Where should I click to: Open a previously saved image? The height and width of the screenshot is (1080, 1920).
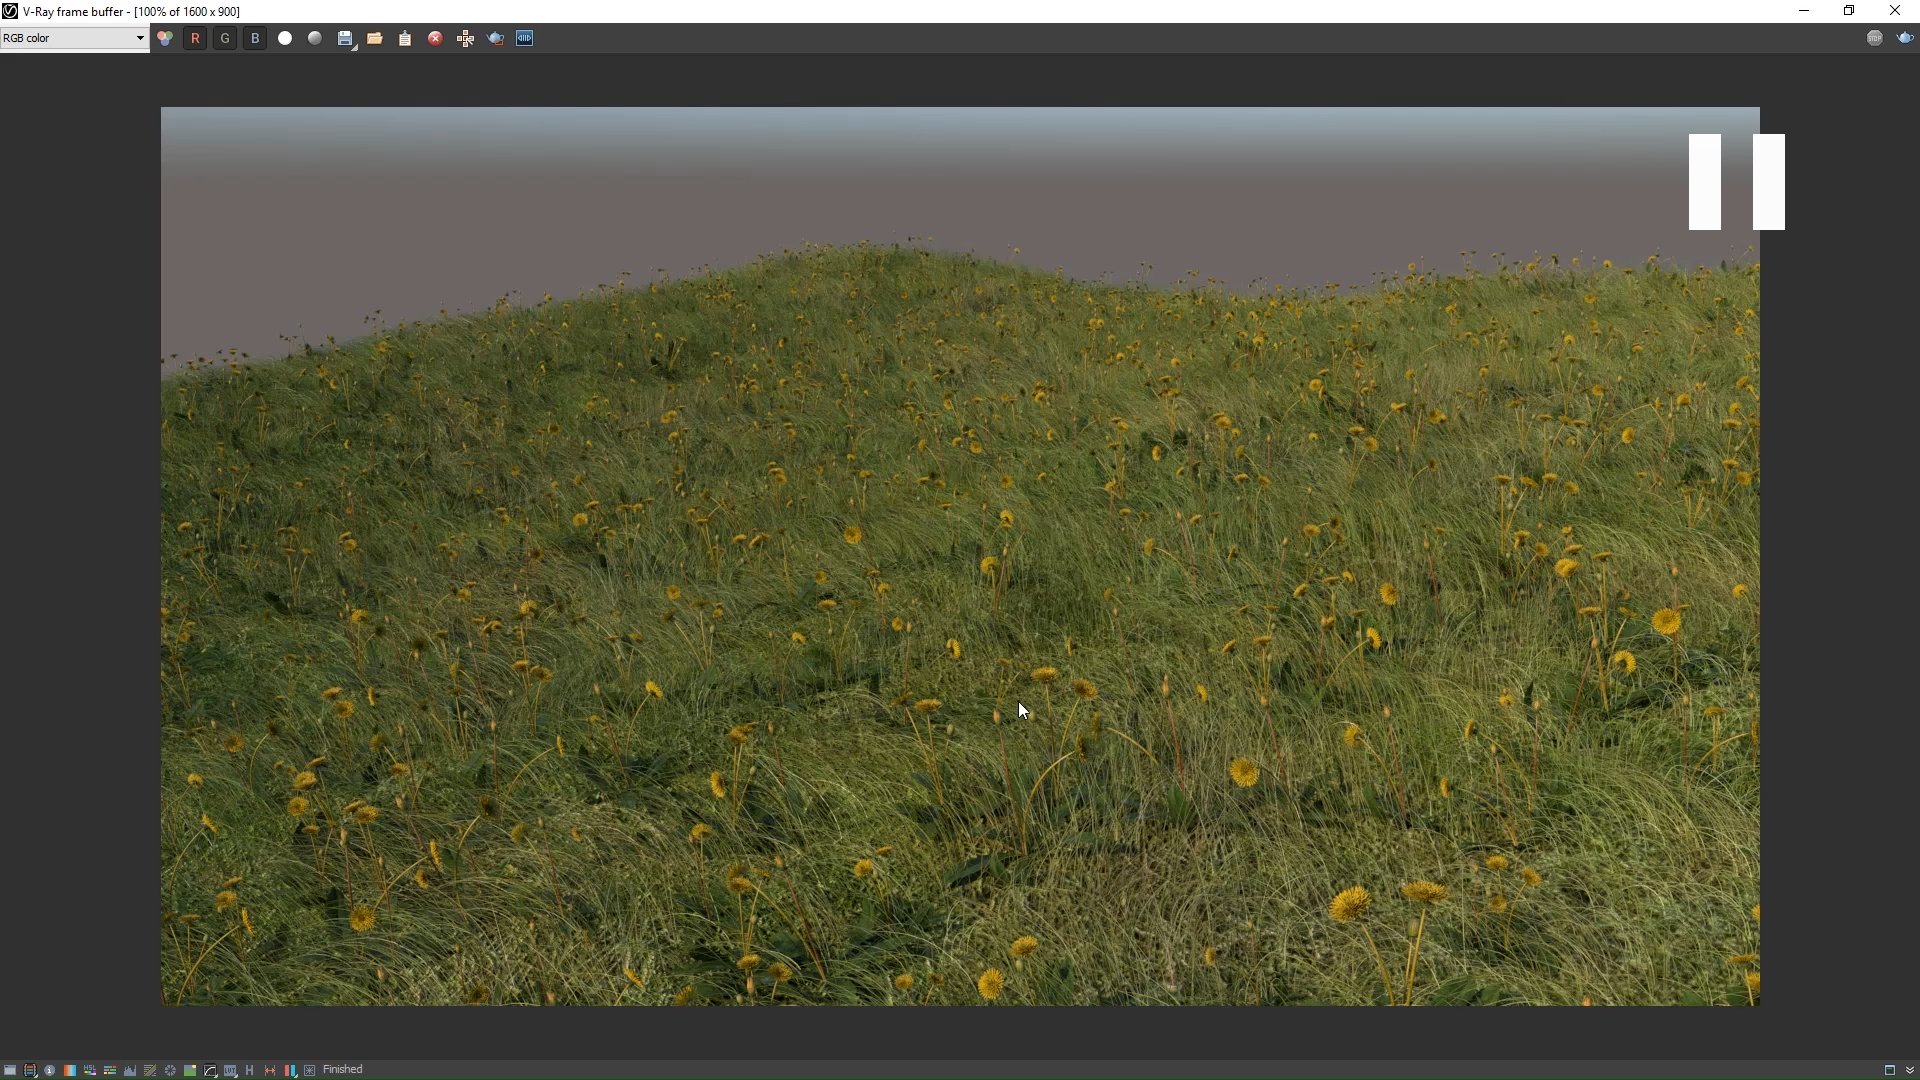point(375,38)
